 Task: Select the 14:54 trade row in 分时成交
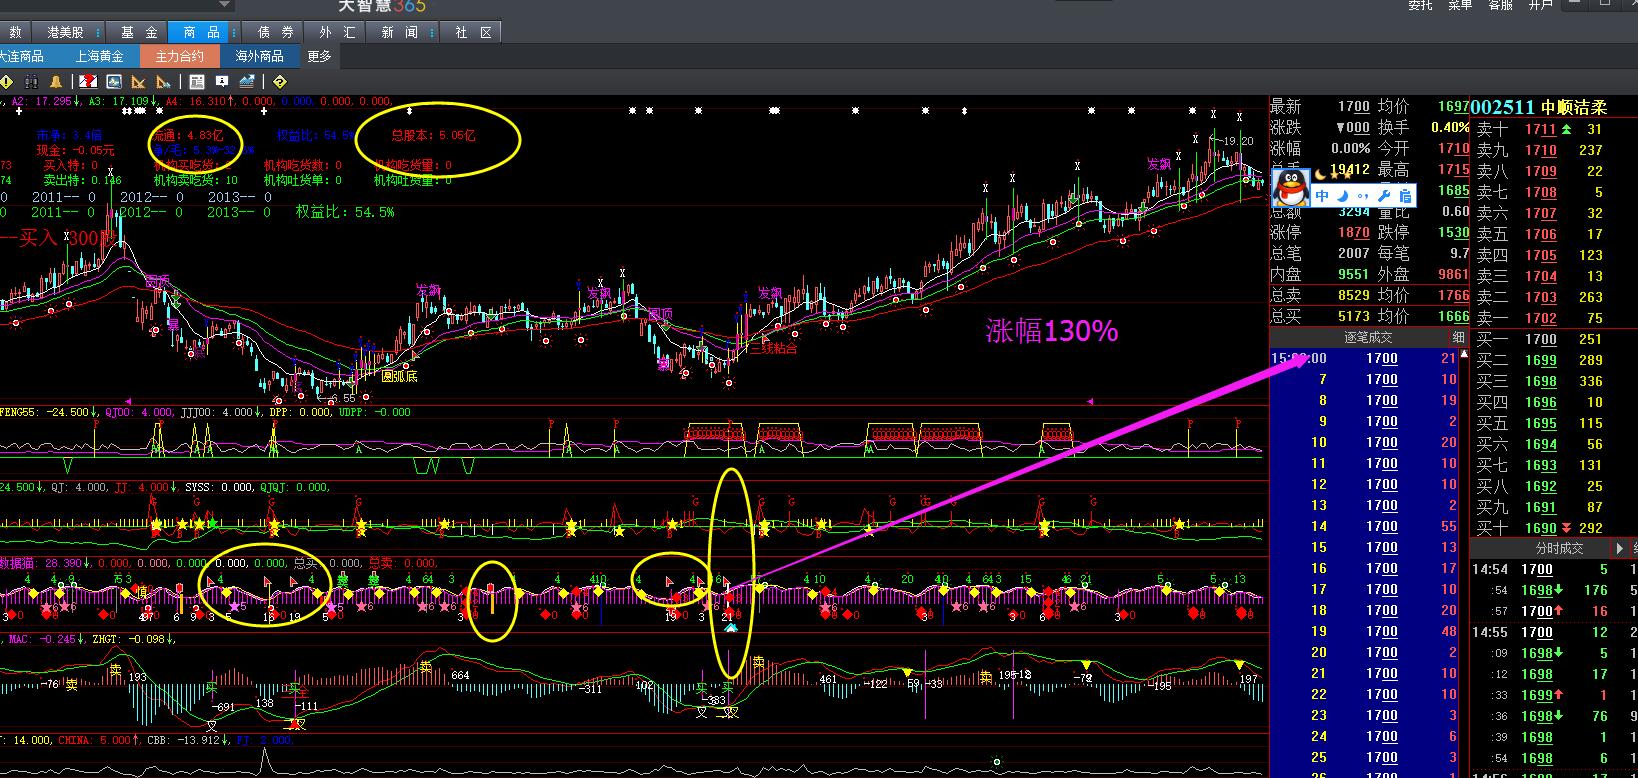tap(1554, 569)
